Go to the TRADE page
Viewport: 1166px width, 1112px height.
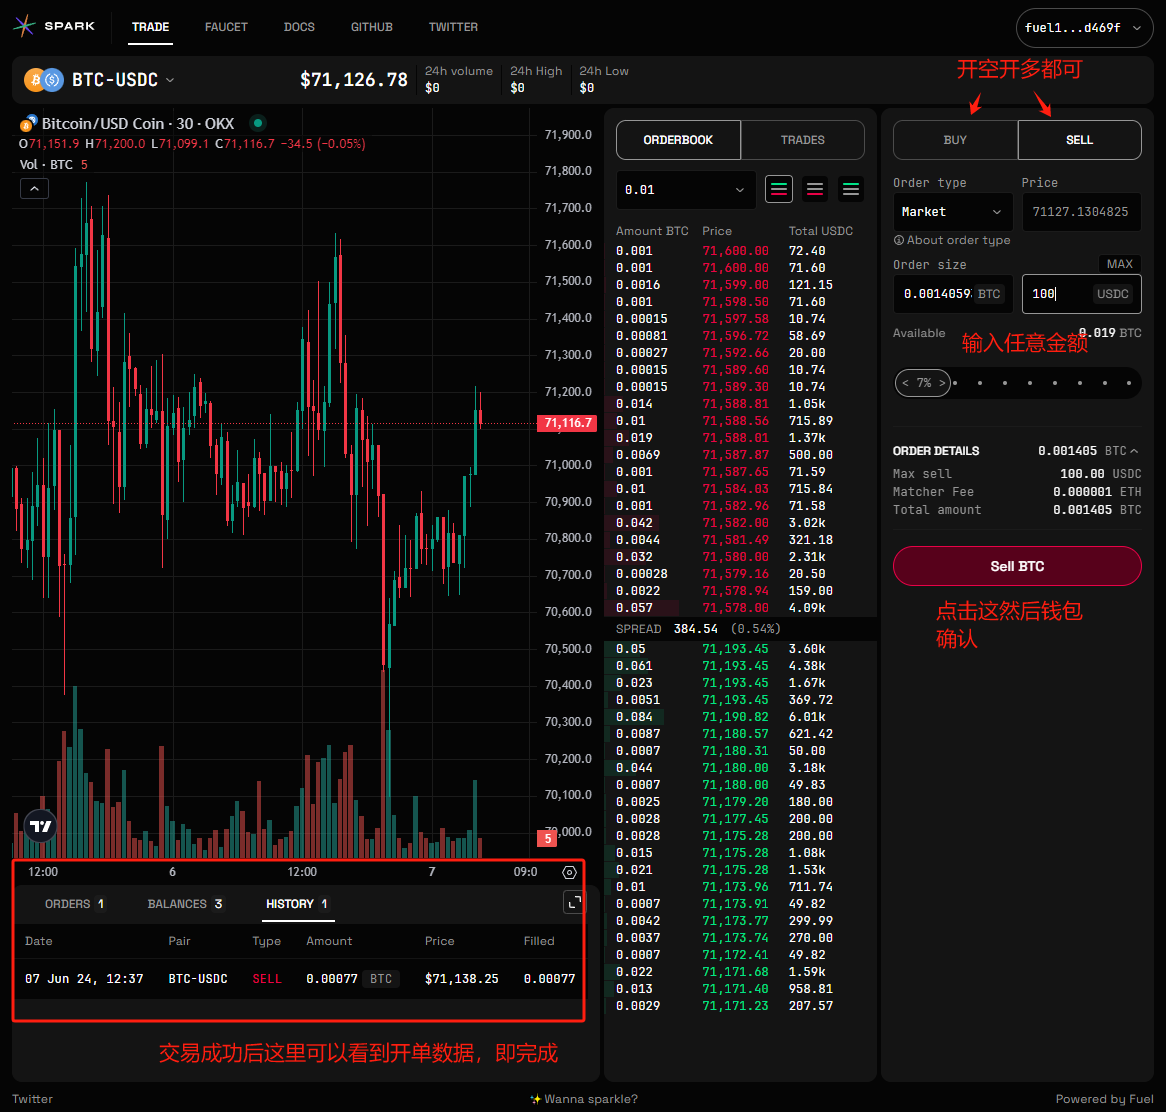150,27
